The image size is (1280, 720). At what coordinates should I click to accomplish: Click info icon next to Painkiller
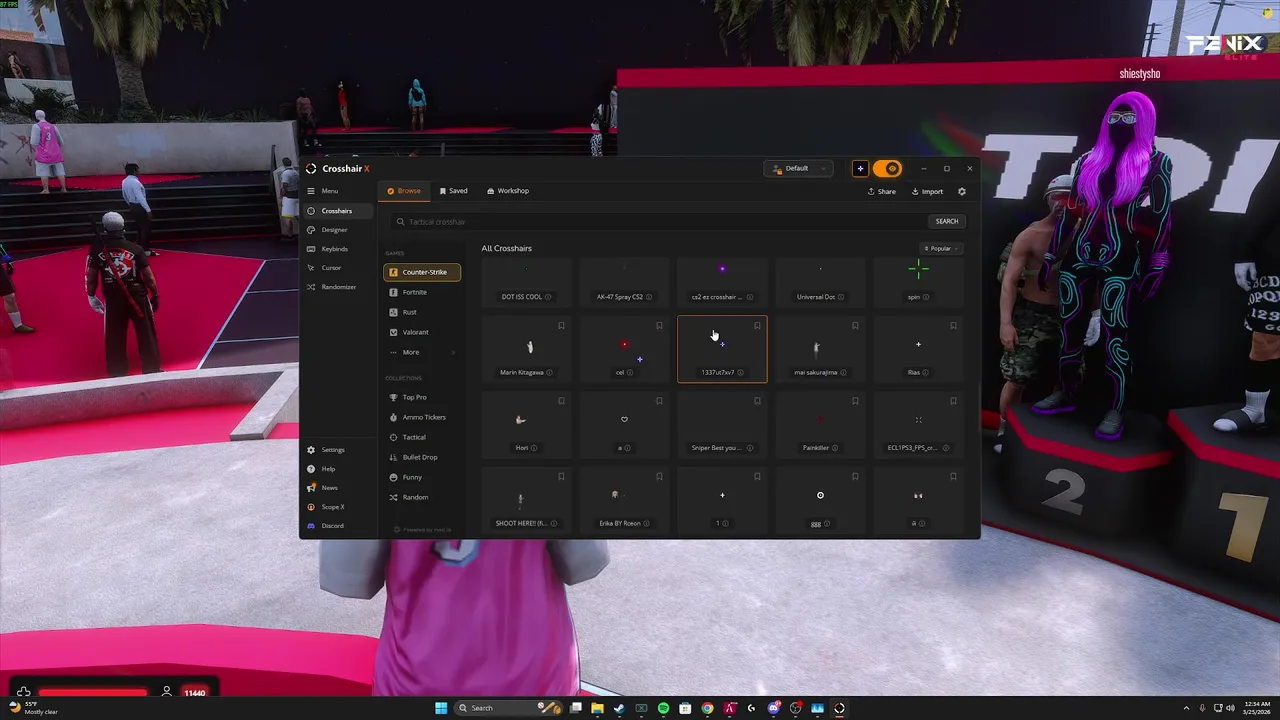coord(835,448)
